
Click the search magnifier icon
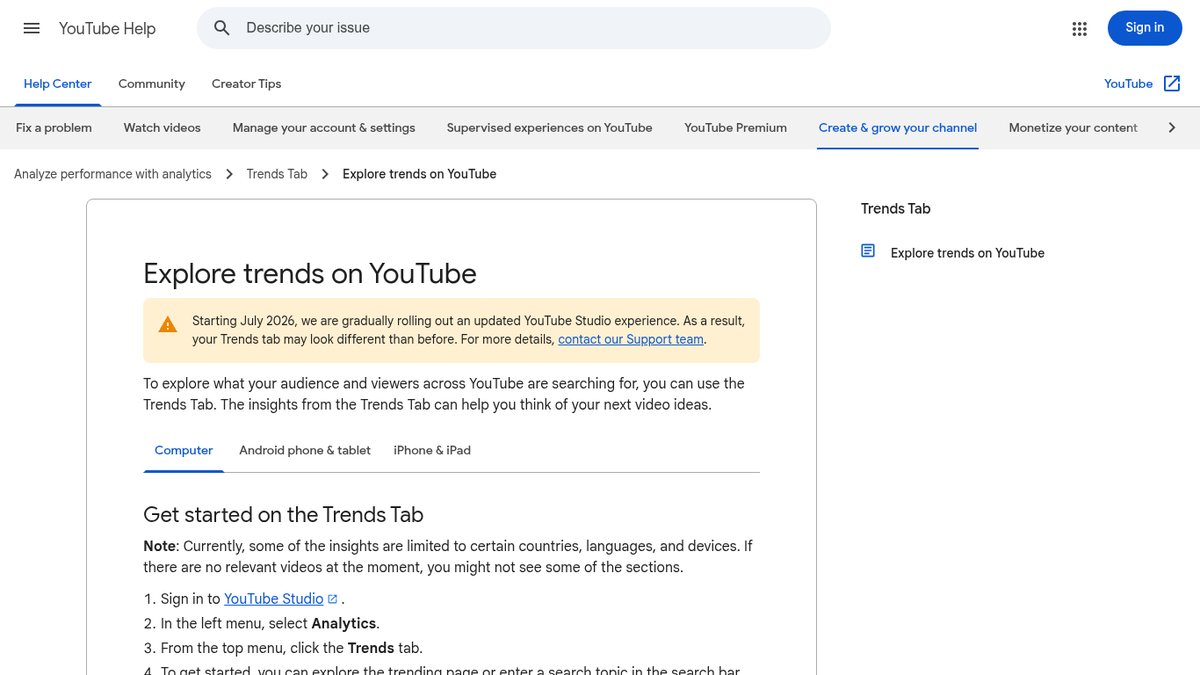(222, 28)
